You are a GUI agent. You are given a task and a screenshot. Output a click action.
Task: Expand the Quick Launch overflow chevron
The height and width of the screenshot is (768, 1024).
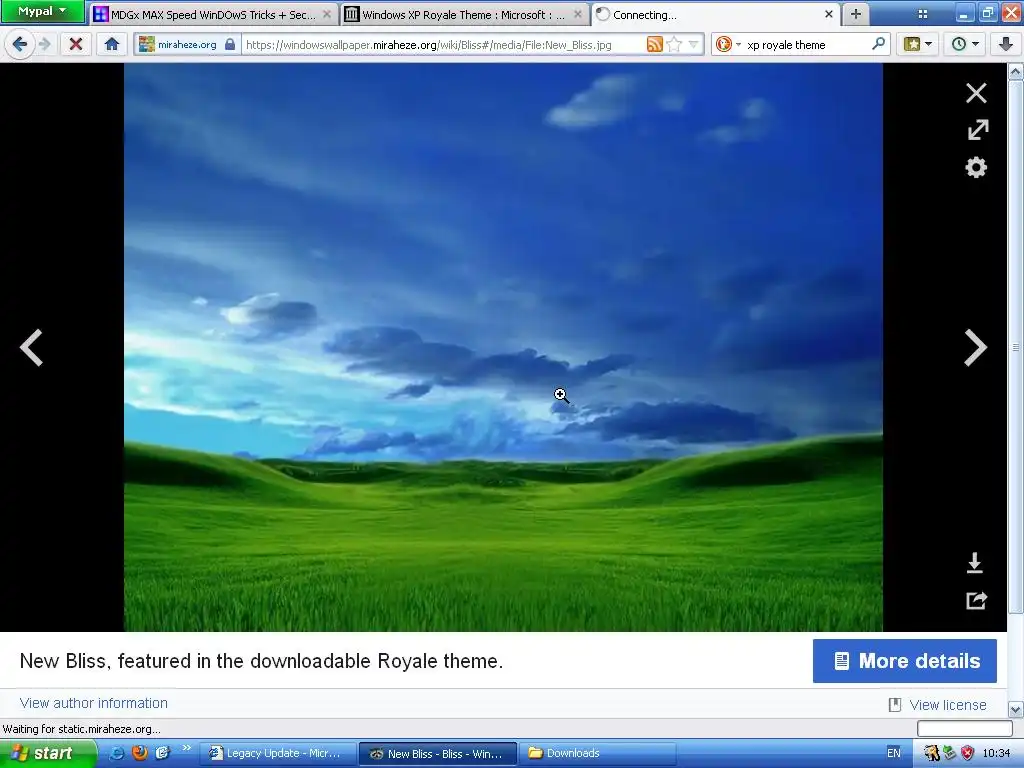coord(186,748)
